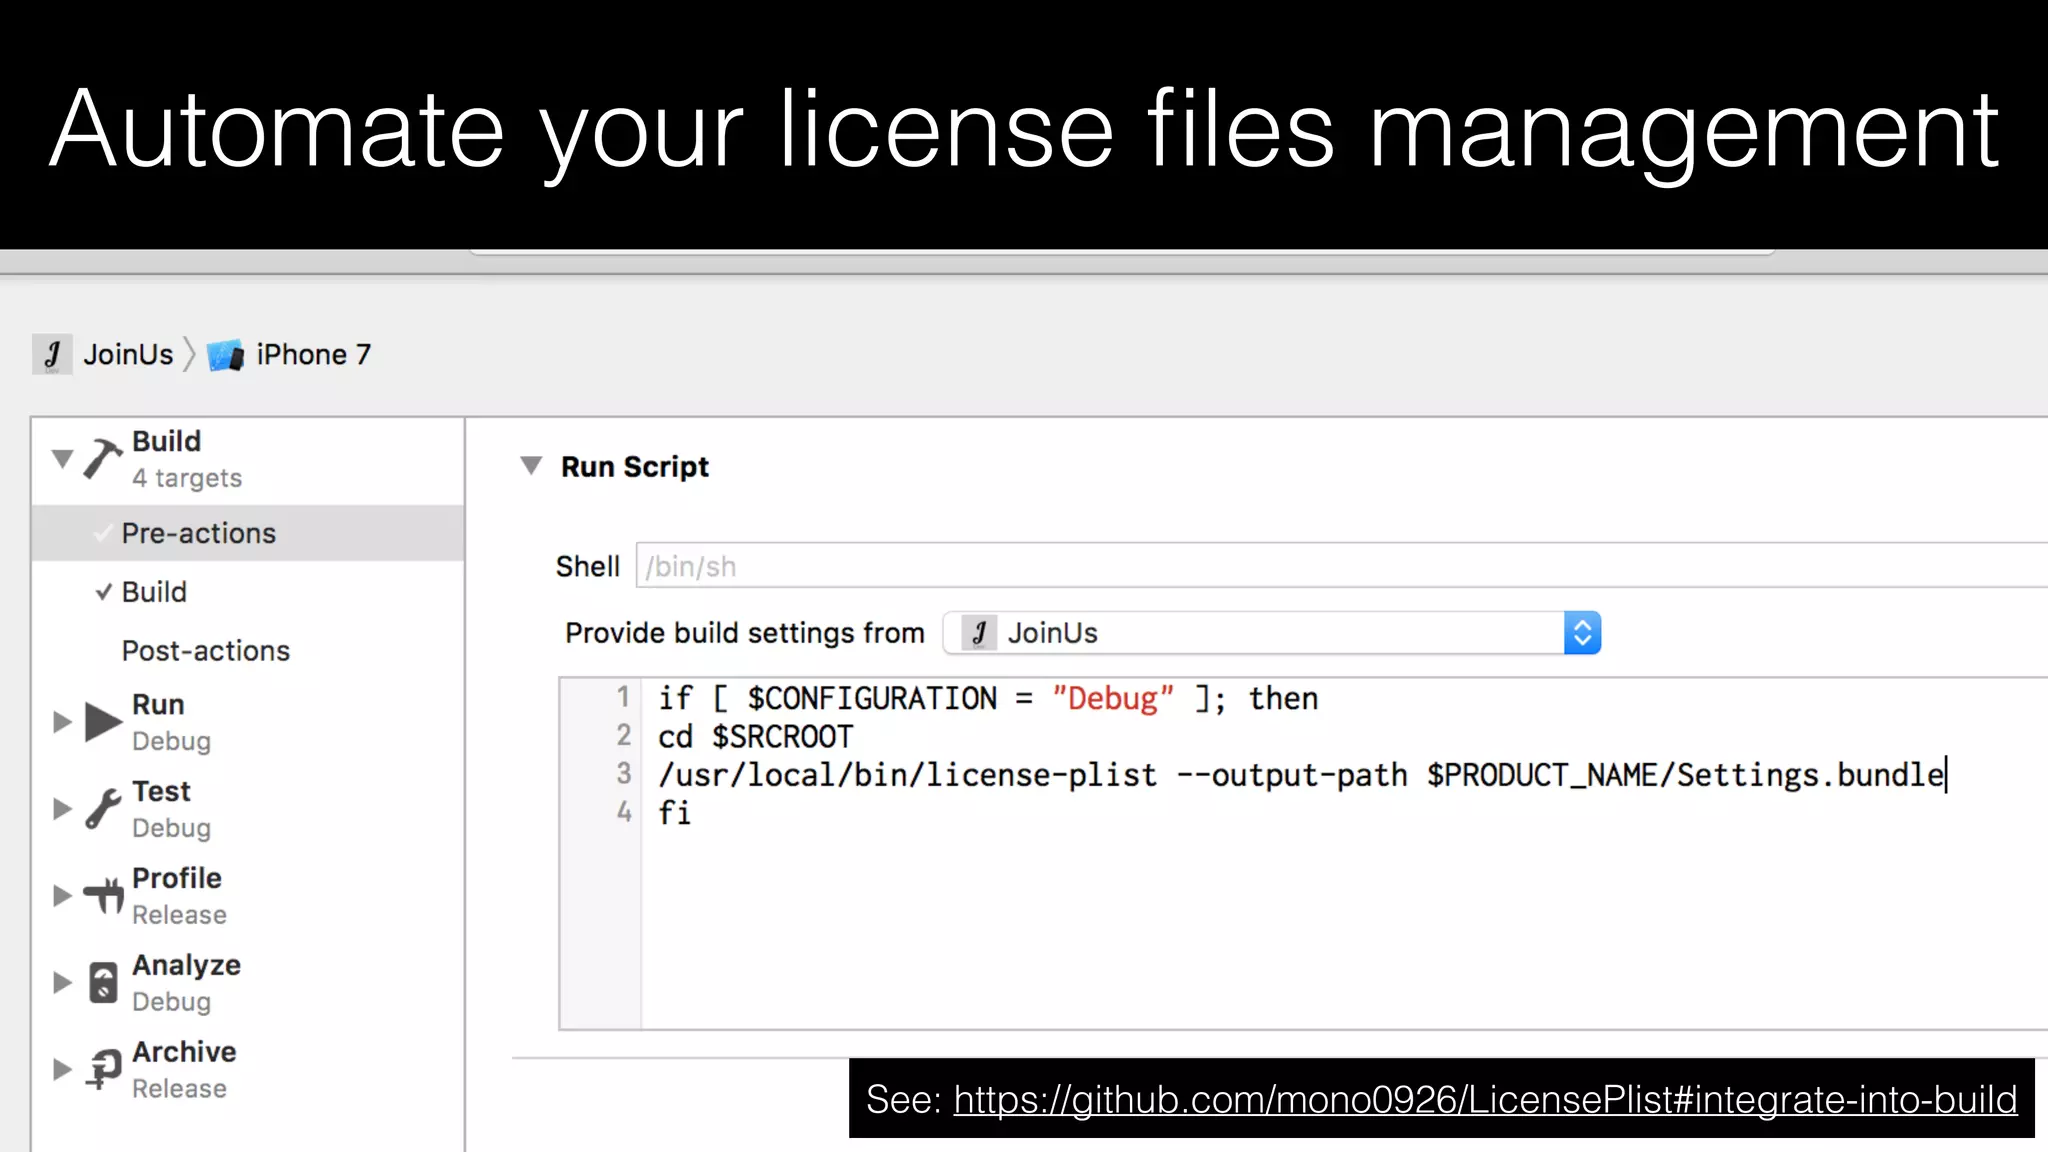This screenshot has height=1152, width=2048.
Task: Click the 'fi' script line
Action: (x=674, y=812)
